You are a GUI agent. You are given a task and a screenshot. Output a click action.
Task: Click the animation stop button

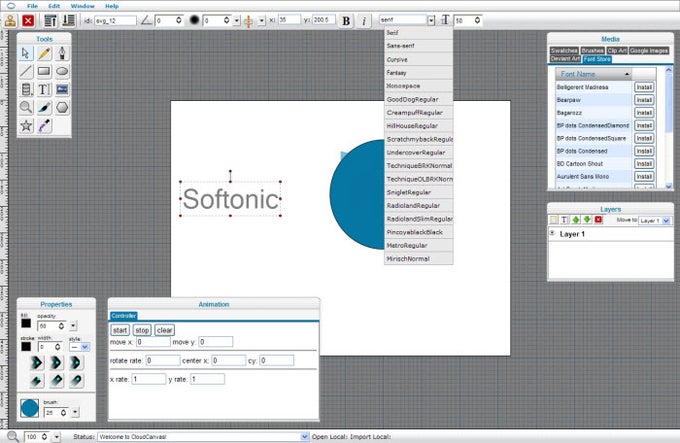(x=142, y=330)
